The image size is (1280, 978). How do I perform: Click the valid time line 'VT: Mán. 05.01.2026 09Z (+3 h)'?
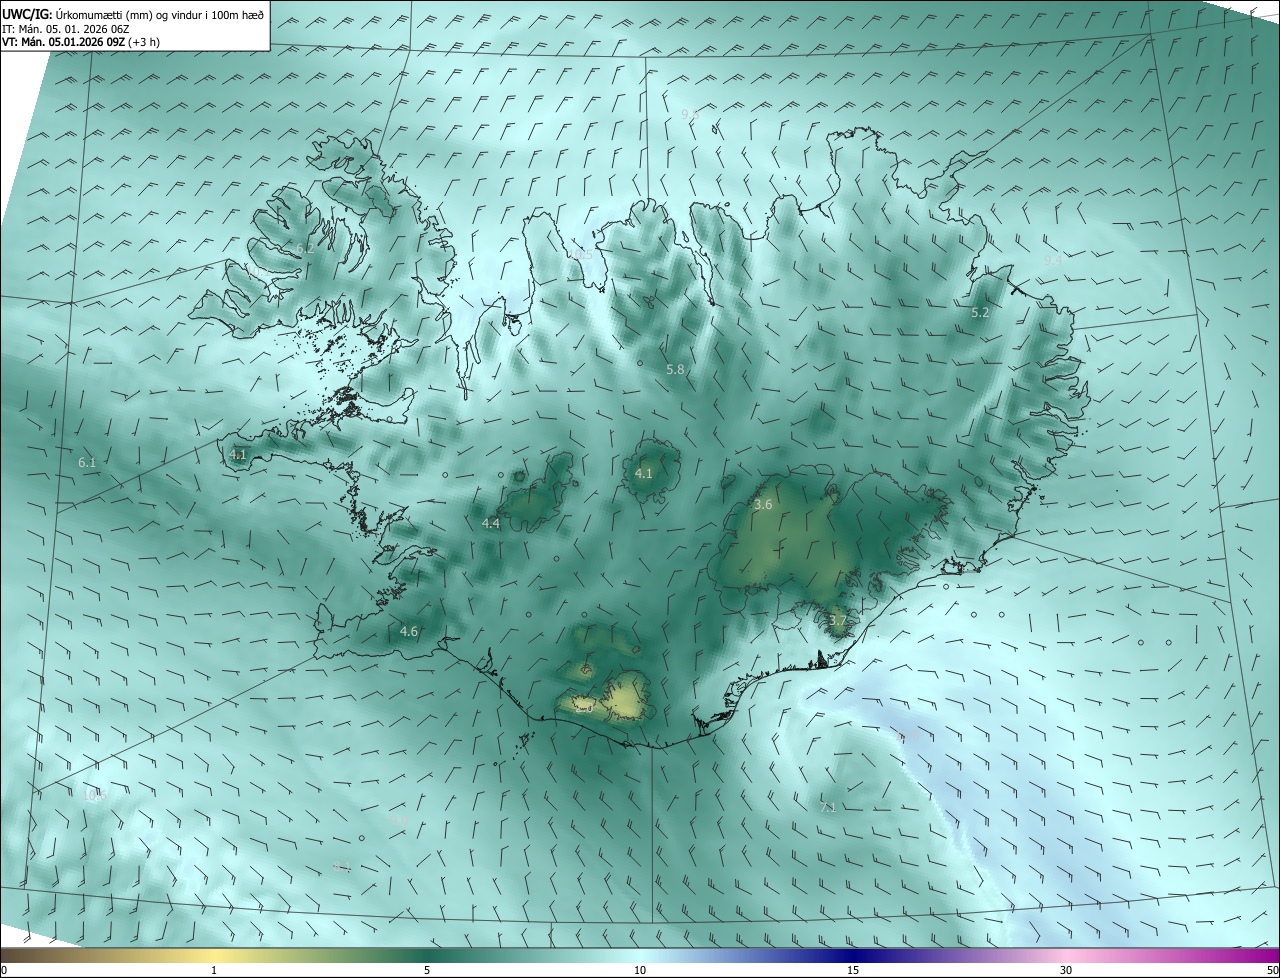pos(81,42)
